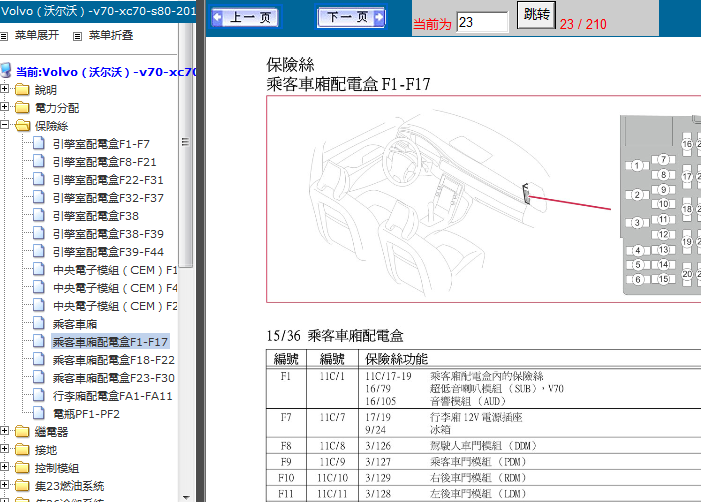Open 引擎室配電盒F22-F31 page
The width and height of the screenshot is (701, 502).
pyautogui.click(x=108, y=180)
